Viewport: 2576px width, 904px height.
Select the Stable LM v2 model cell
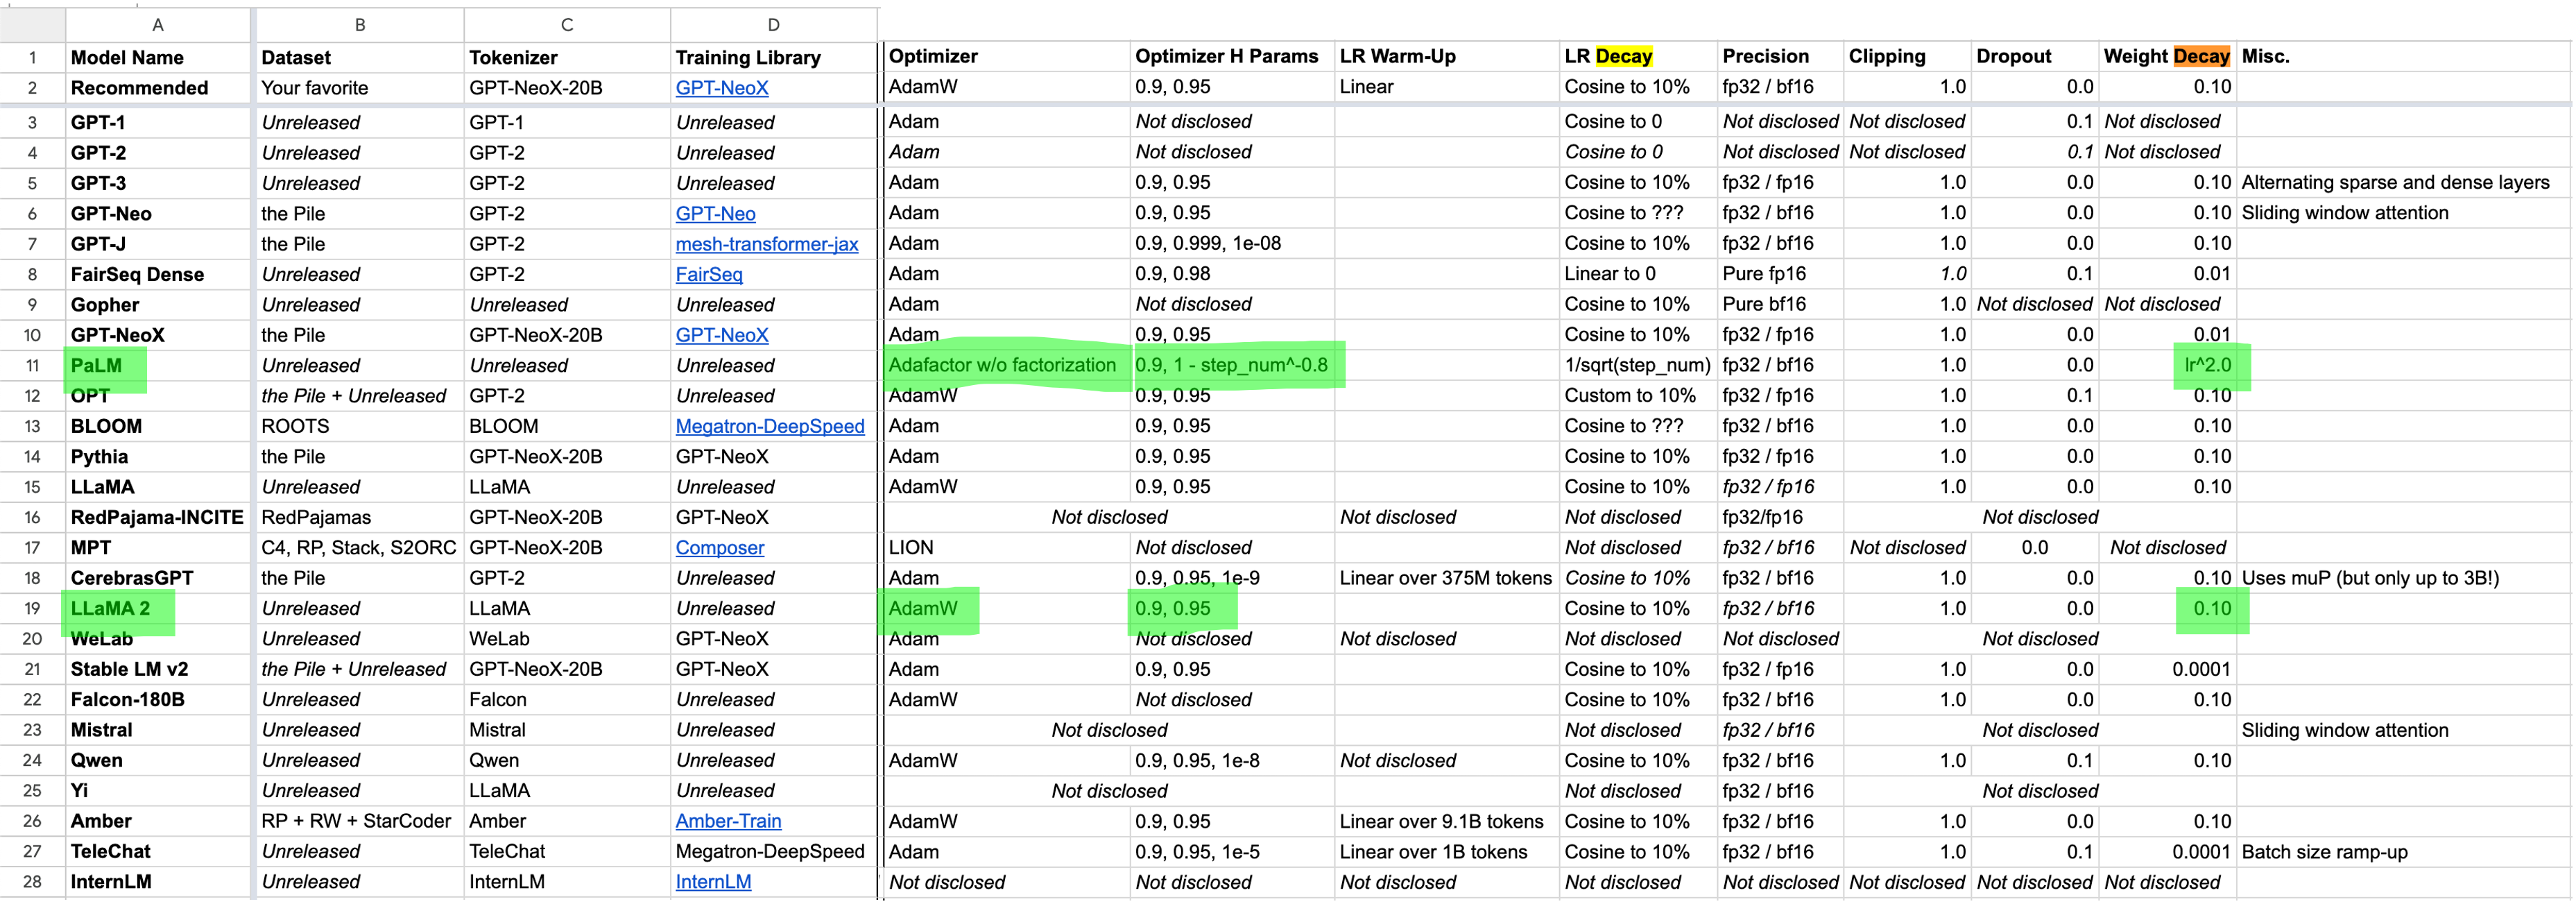click(x=157, y=670)
